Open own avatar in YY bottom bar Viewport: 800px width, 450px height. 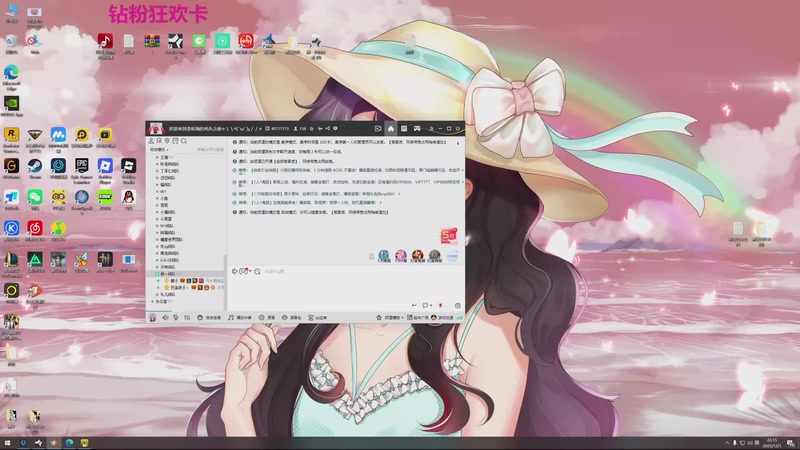click(152, 317)
